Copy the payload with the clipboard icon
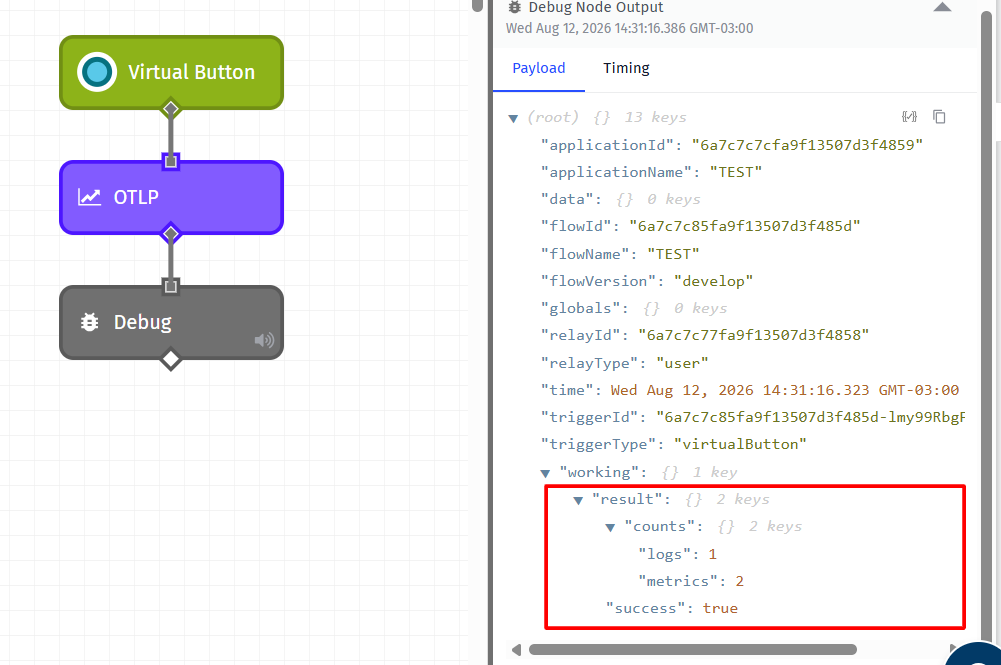The width and height of the screenshot is (1001, 665). (x=939, y=117)
